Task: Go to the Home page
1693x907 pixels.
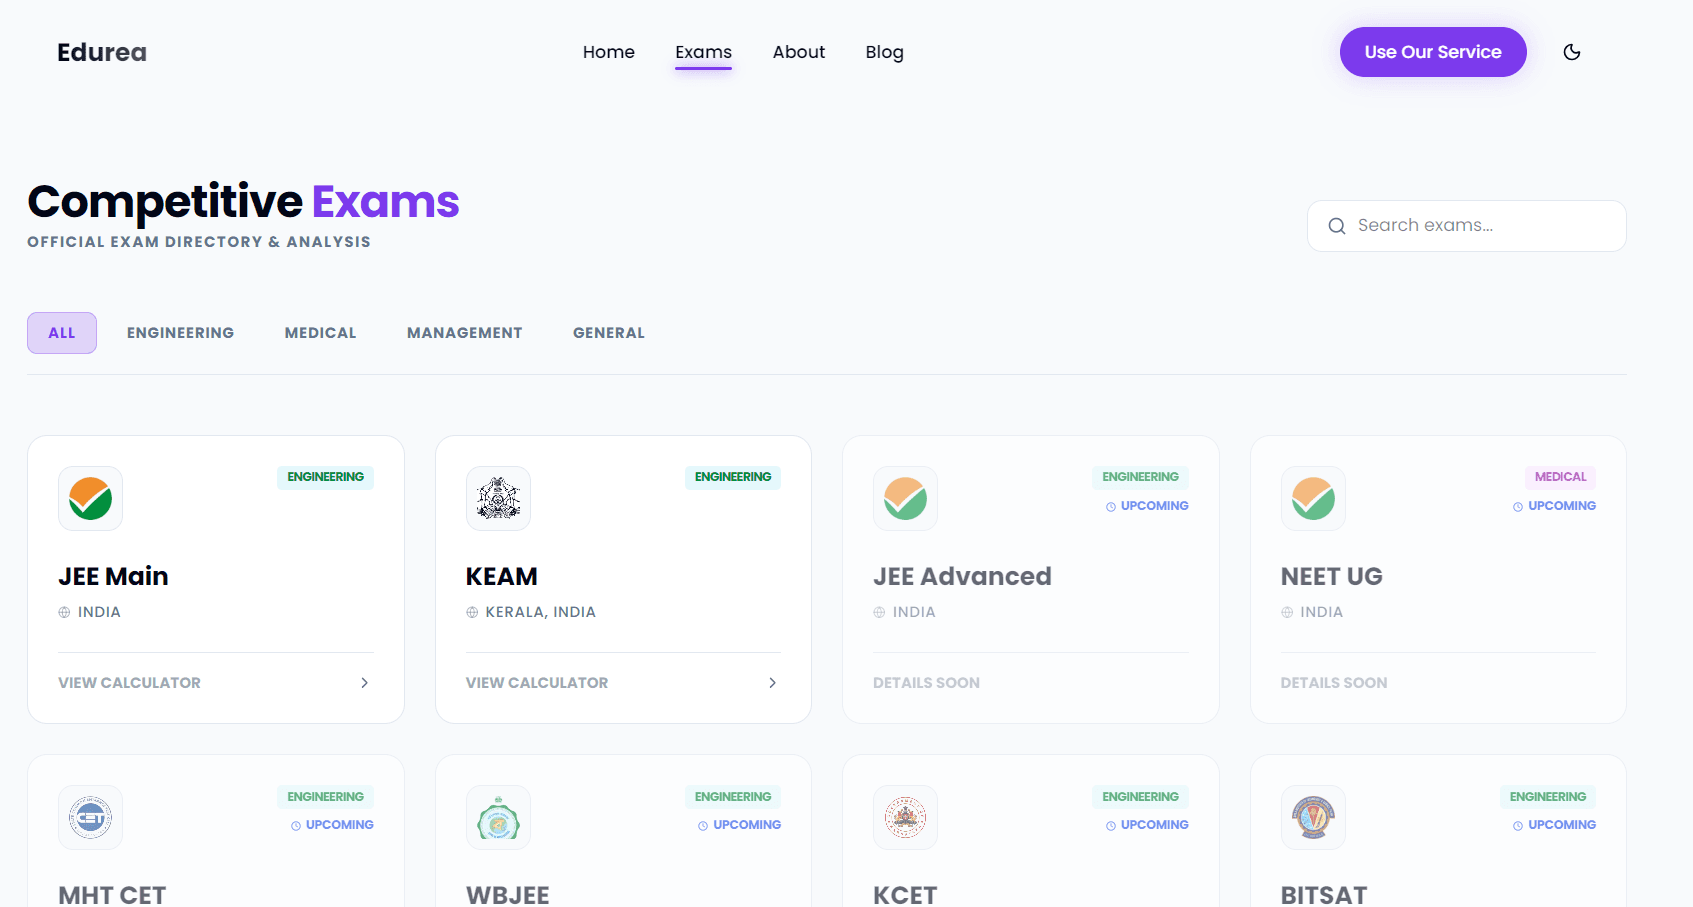Action: [x=608, y=52]
